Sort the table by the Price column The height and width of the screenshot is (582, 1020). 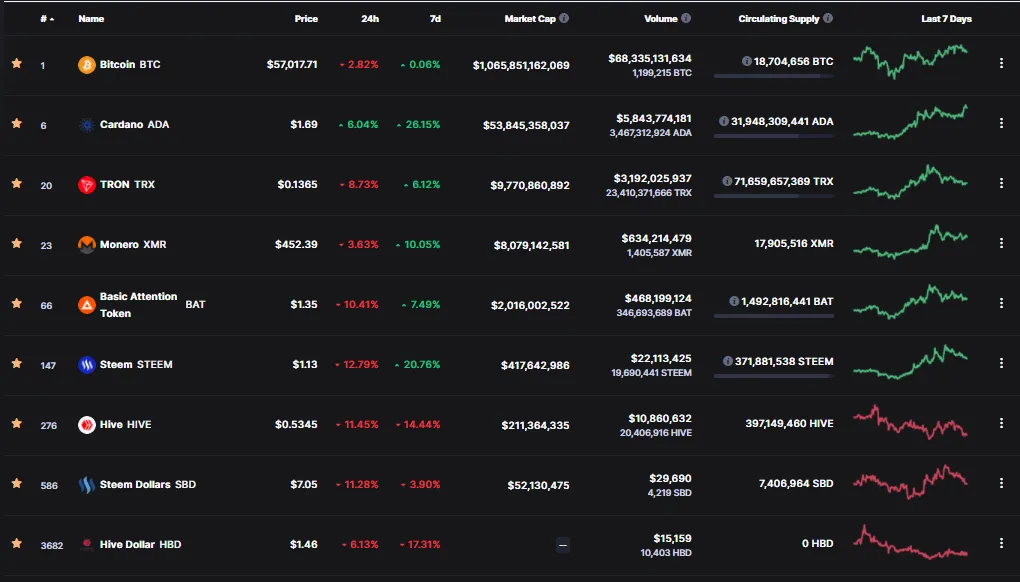[306, 19]
